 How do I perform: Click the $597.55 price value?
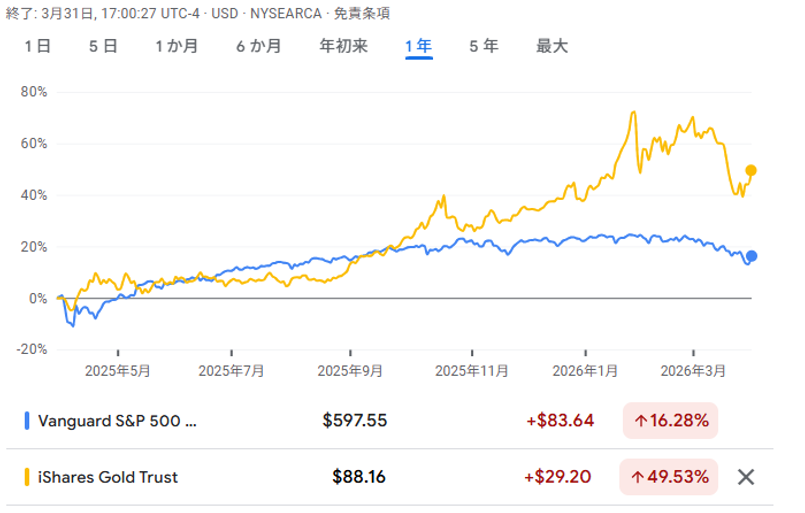coord(355,421)
